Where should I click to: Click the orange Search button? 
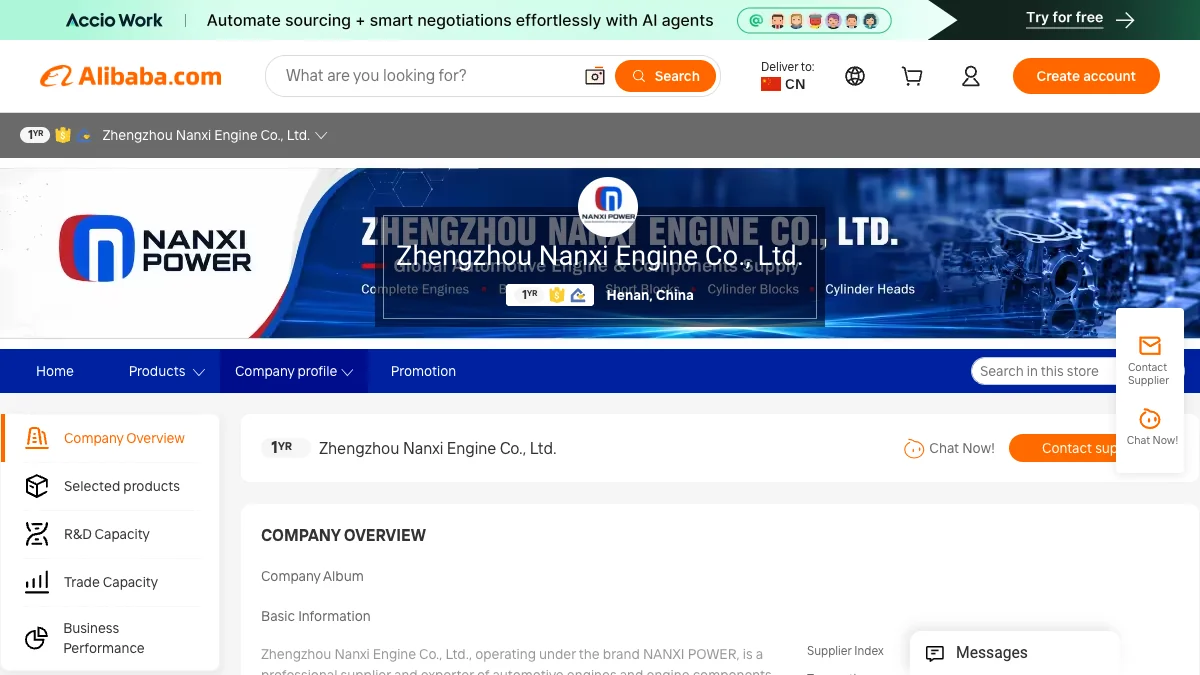[x=665, y=76]
